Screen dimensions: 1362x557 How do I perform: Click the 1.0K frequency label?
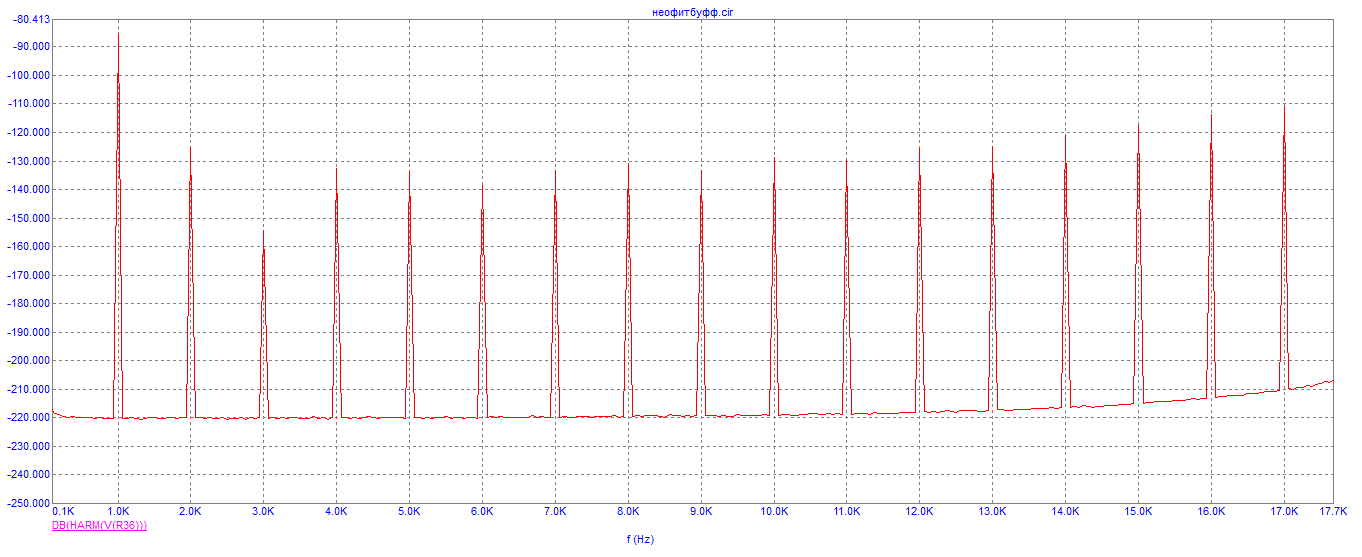[x=118, y=511]
